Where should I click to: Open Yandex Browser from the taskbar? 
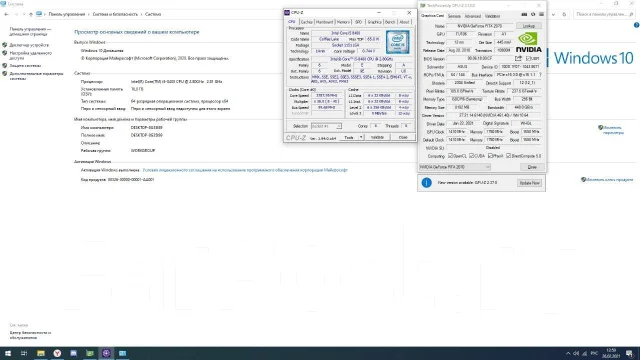tap(57, 353)
